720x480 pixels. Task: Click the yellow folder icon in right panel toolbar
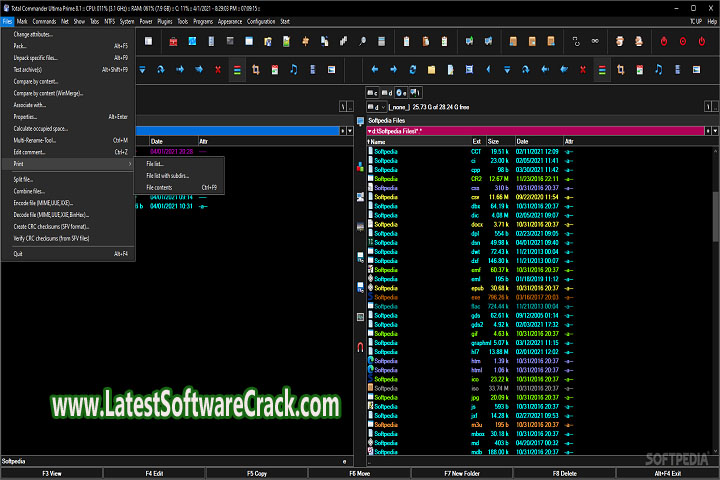[431, 70]
